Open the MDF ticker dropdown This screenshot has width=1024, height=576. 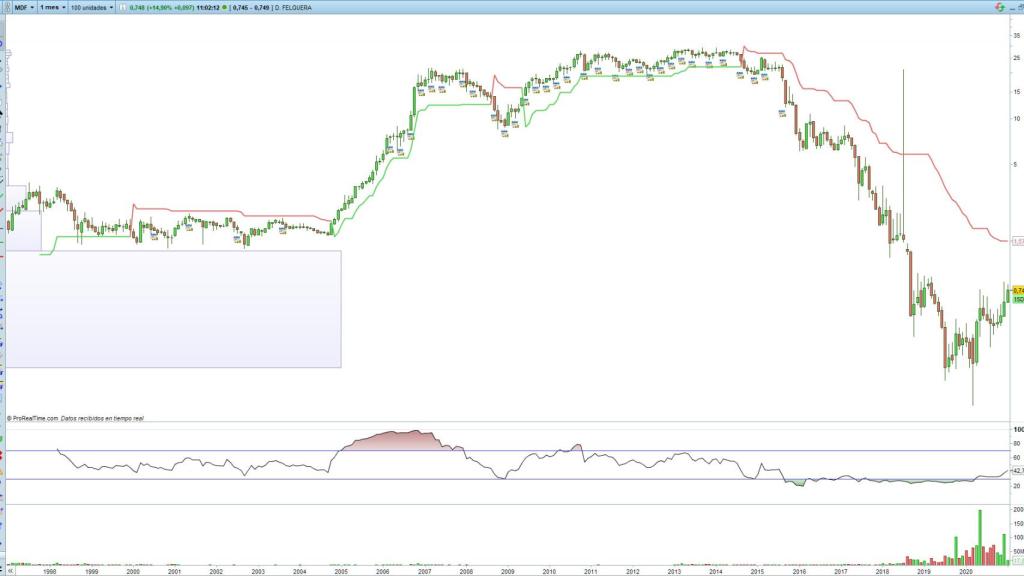pyautogui.click(x=24, y=6)
